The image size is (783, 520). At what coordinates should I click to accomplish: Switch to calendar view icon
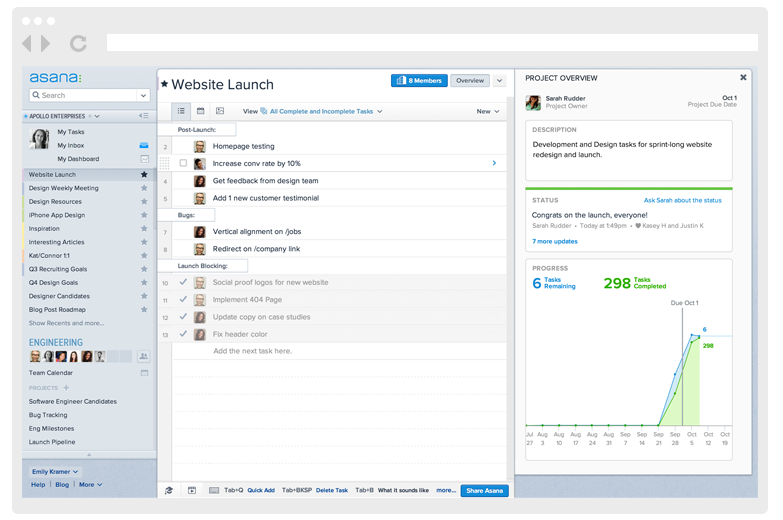200,111
